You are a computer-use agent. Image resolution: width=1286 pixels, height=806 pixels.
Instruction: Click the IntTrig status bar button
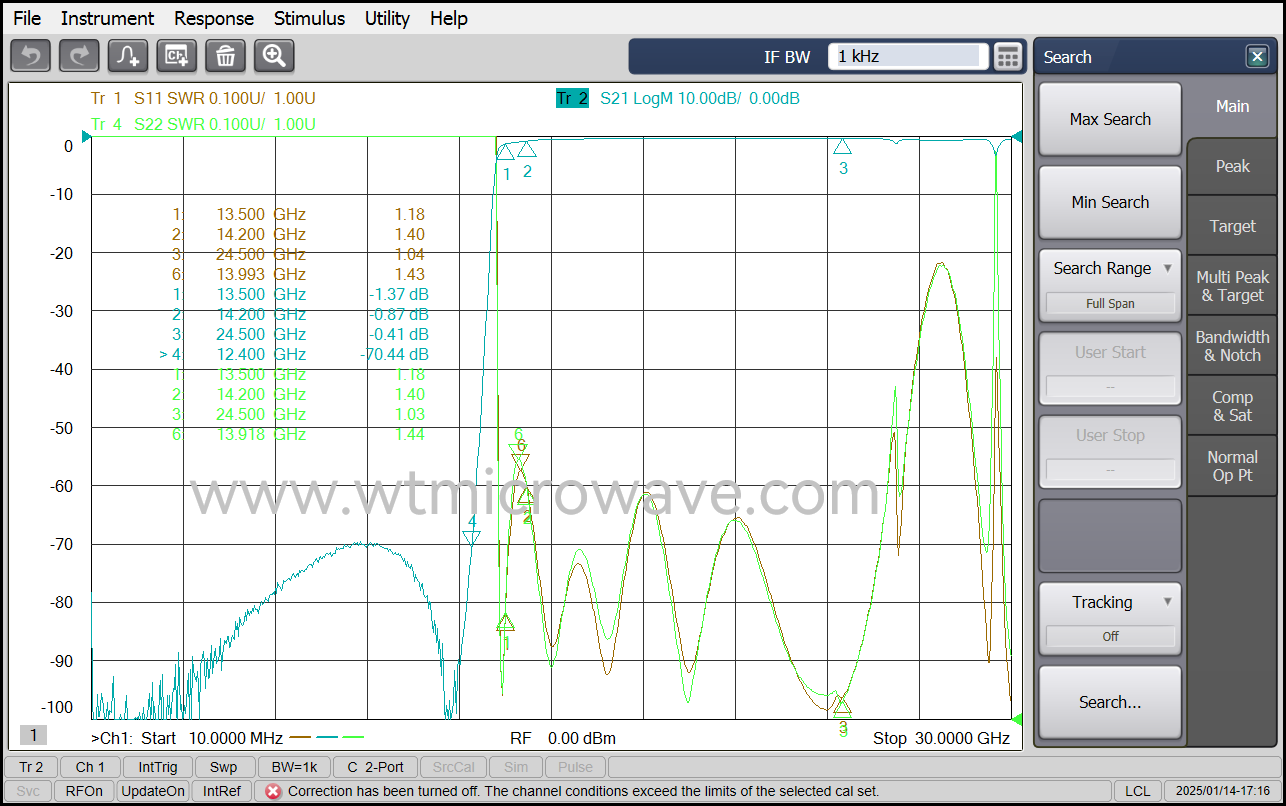(x=158, y=767)
